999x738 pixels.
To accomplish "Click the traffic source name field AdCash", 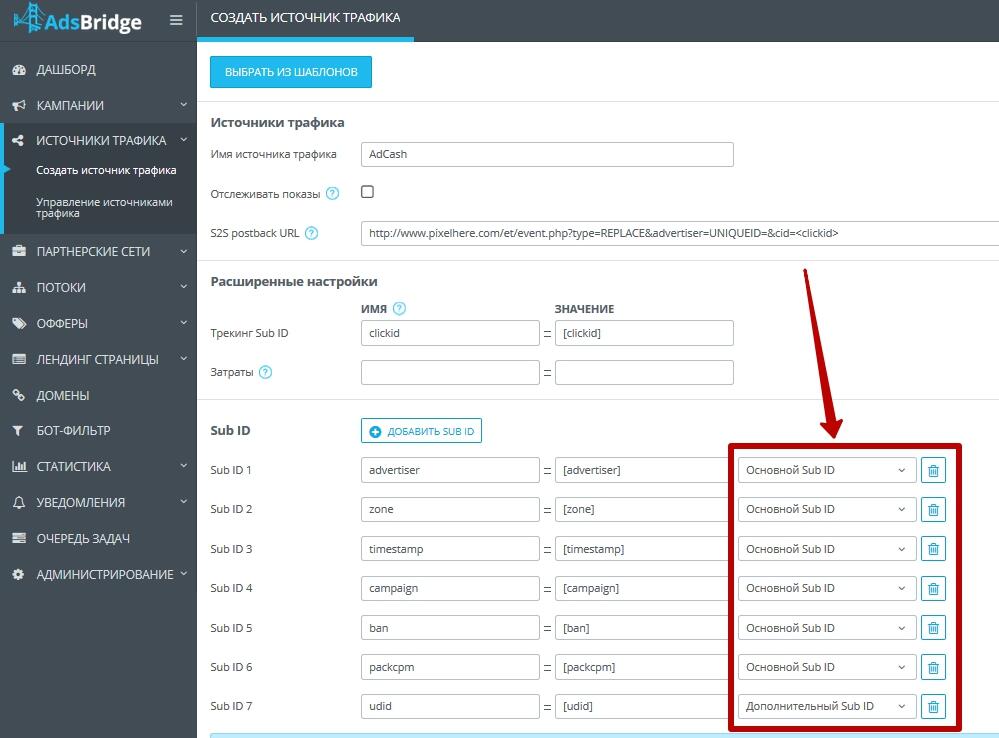I will tap(547, 154).
